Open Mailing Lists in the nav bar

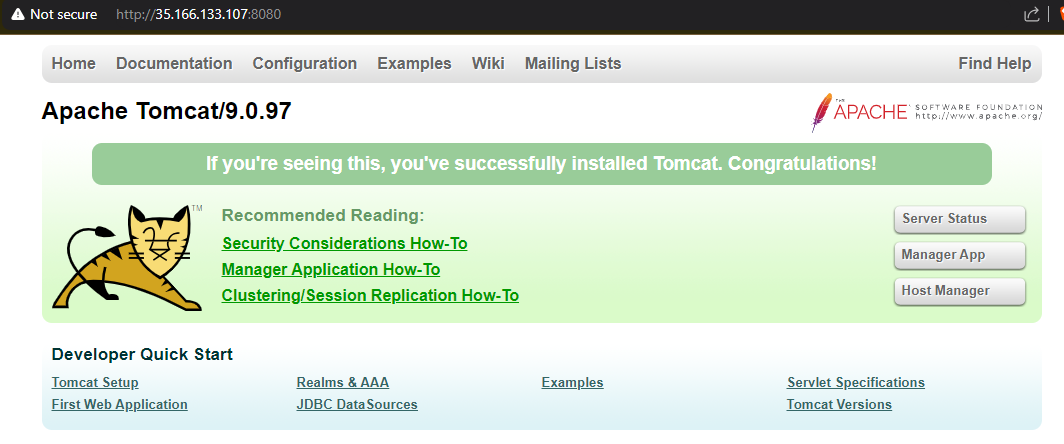click(572, 64)
